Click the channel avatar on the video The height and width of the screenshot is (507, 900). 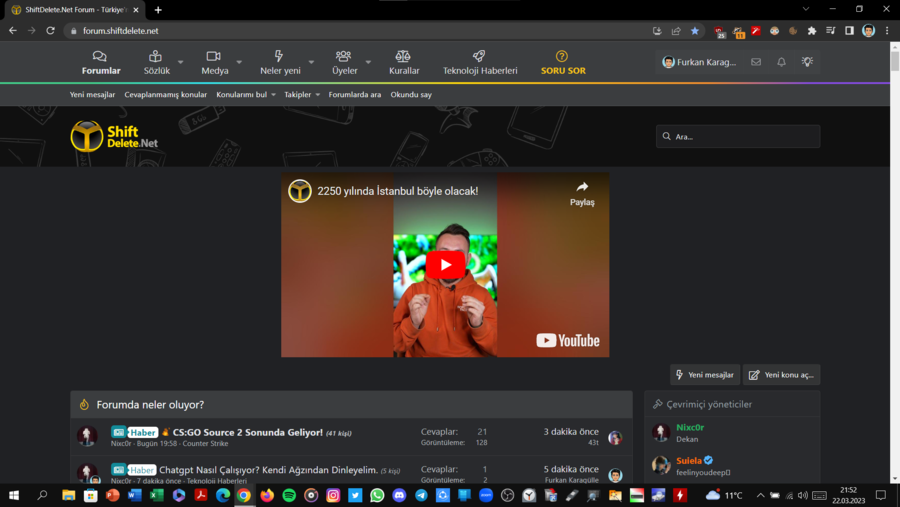[300, 191]
